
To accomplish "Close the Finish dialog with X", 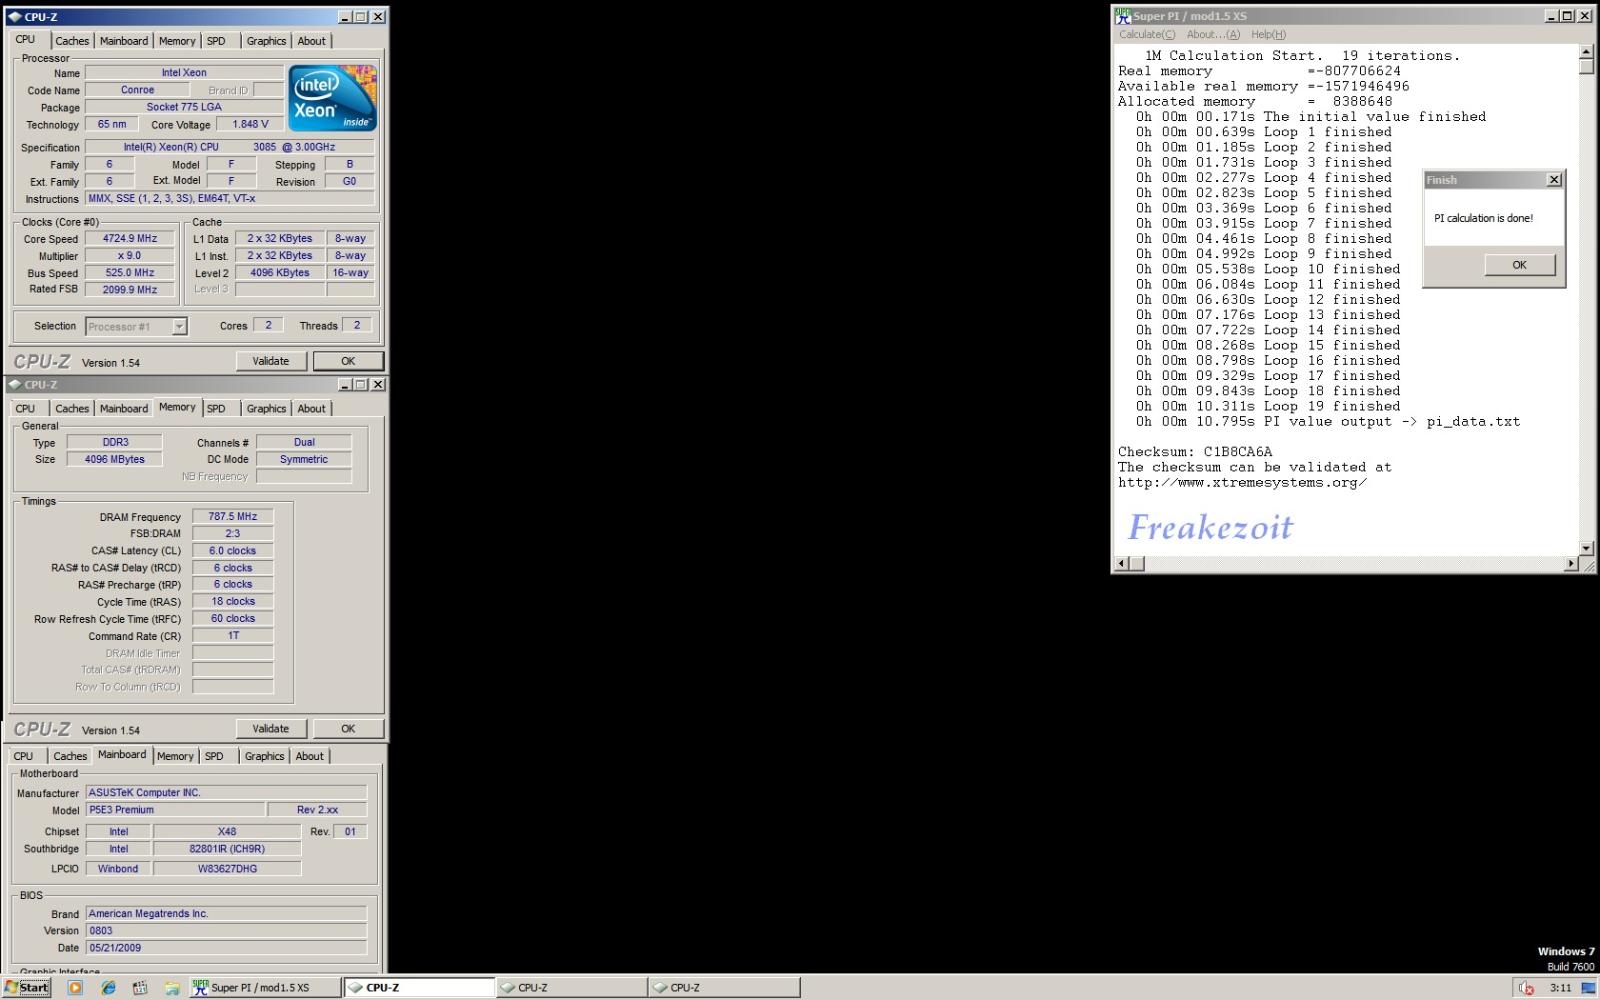I will [x=1554, y=180].
